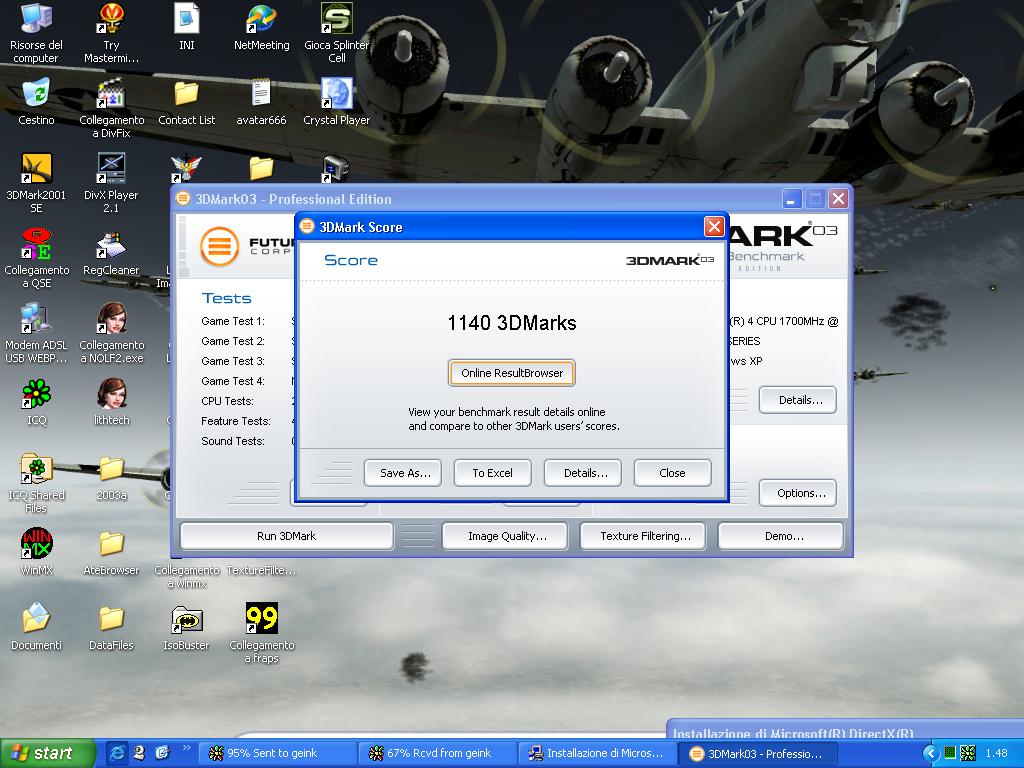
Task: Switch to the 95% Sent to geink task
Action: 277,754
